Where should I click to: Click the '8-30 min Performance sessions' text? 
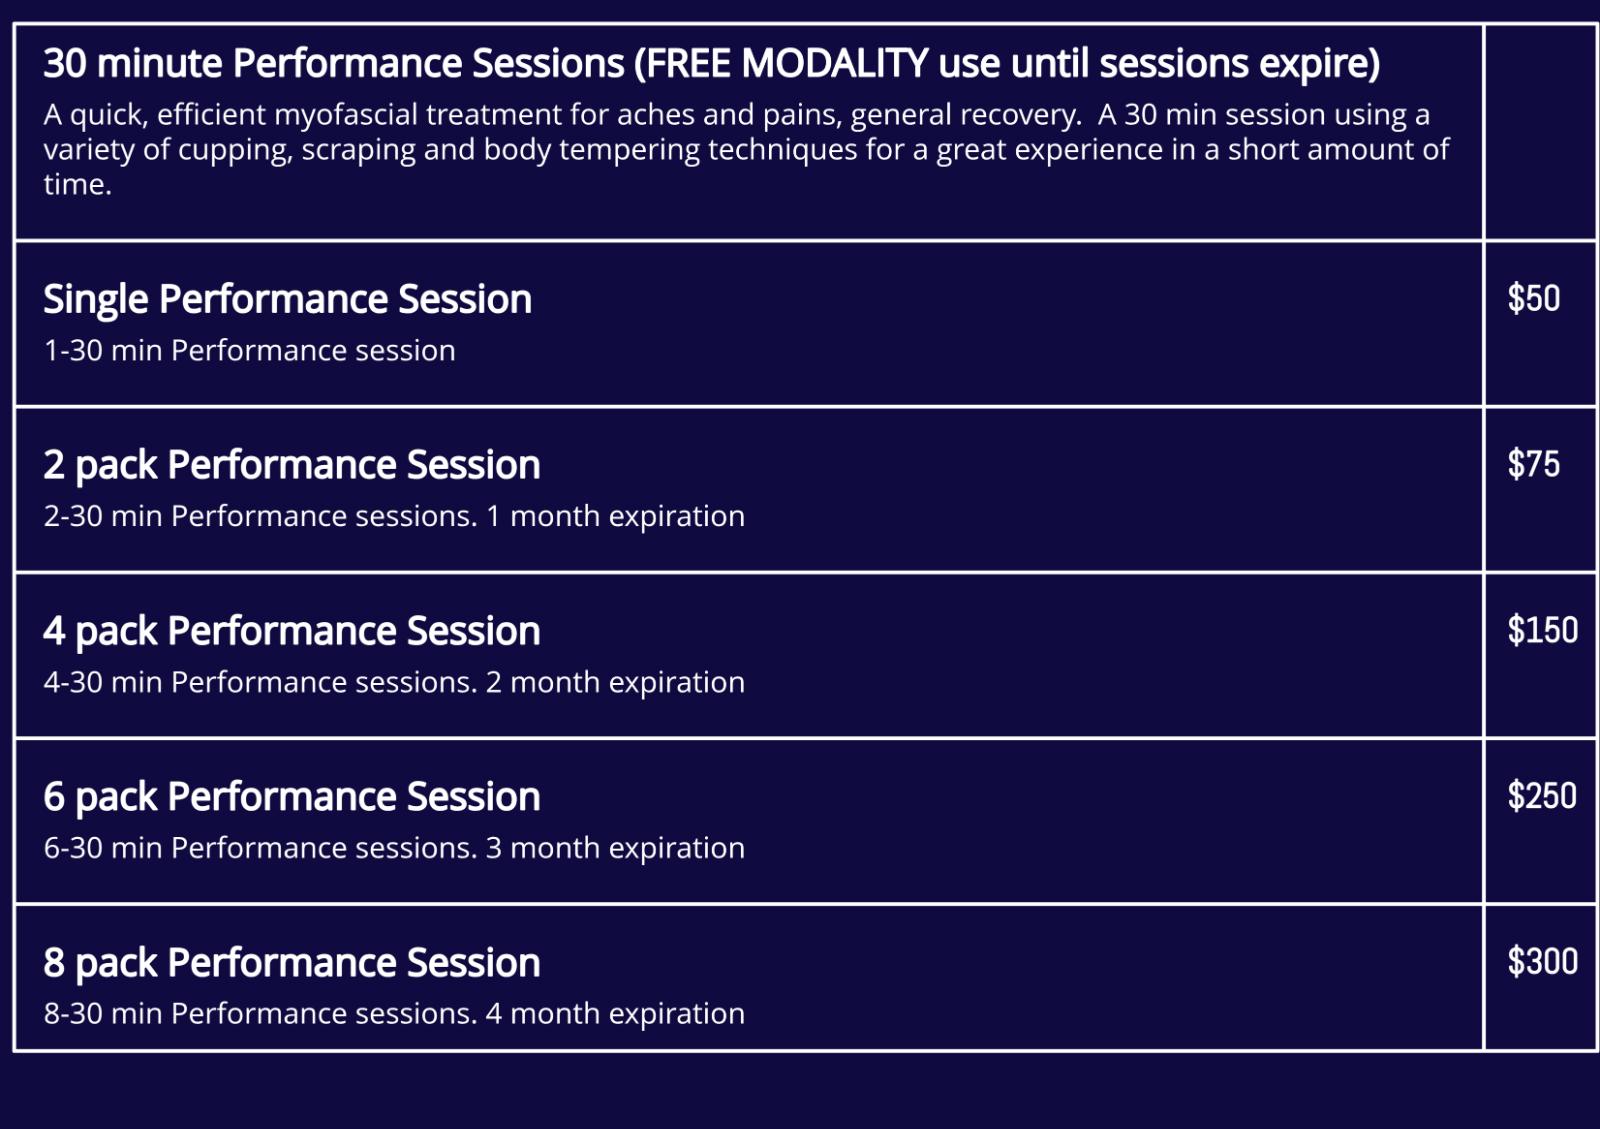[x=260, y=1014]
